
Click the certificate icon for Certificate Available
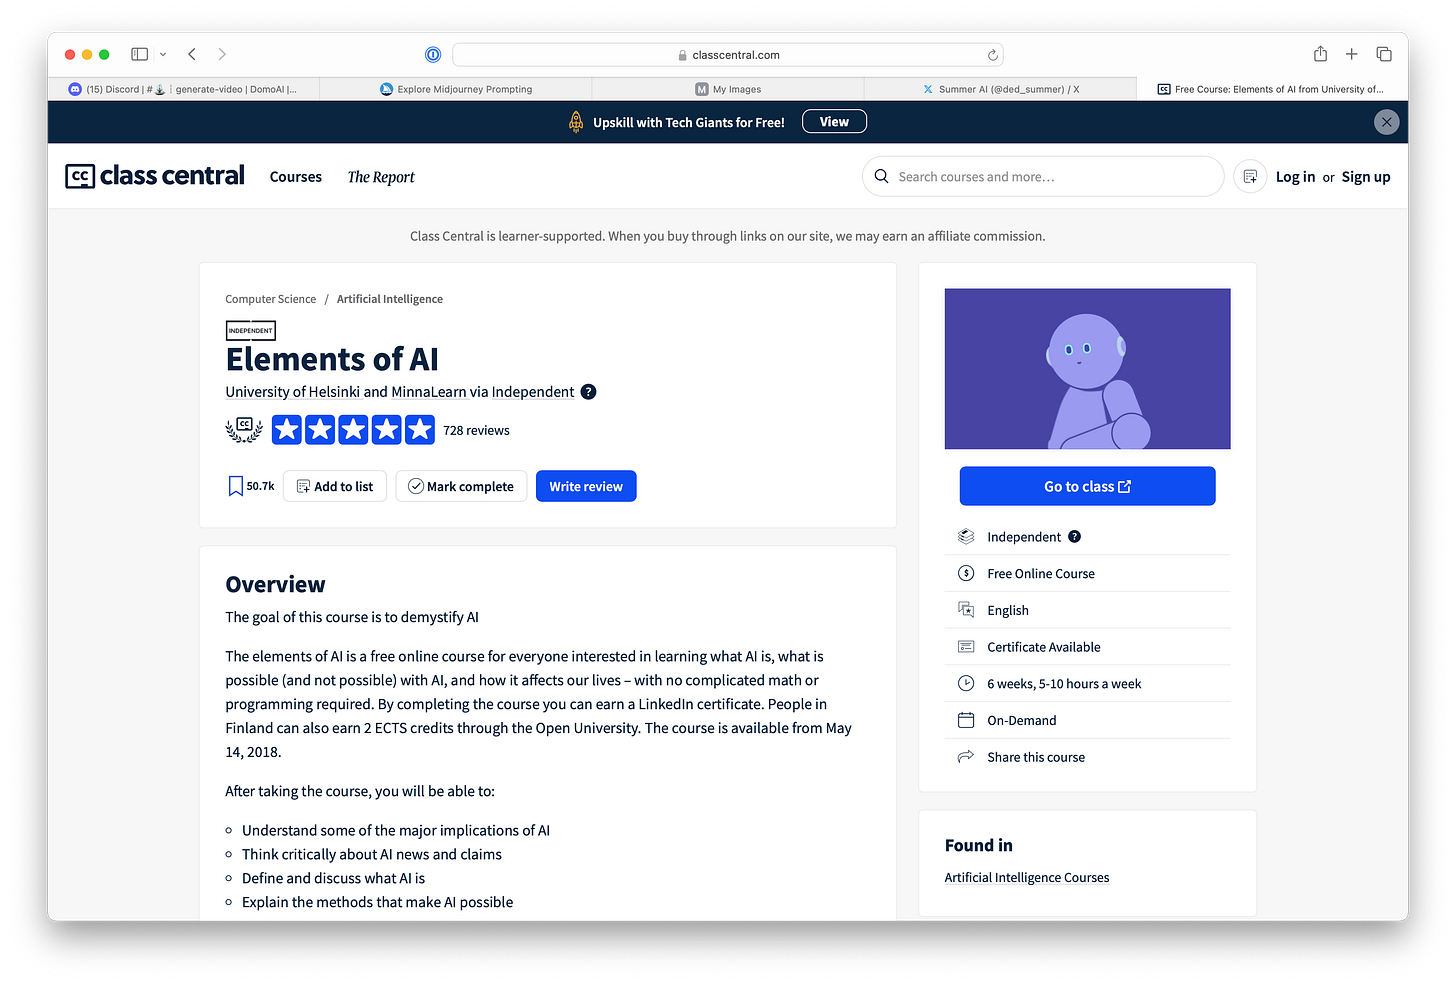click(x=966, y=647)
